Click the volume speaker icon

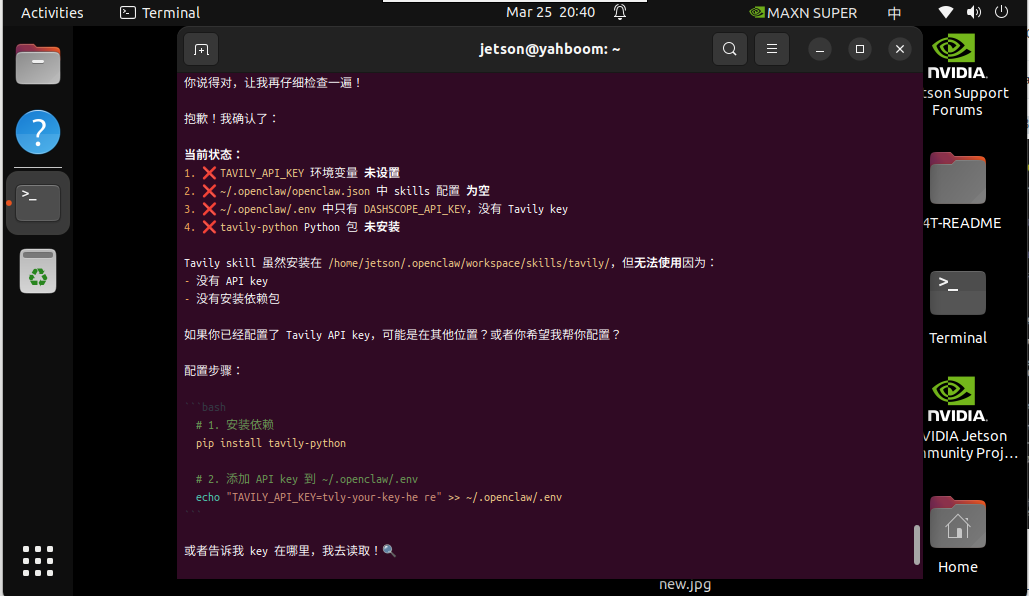974,12
